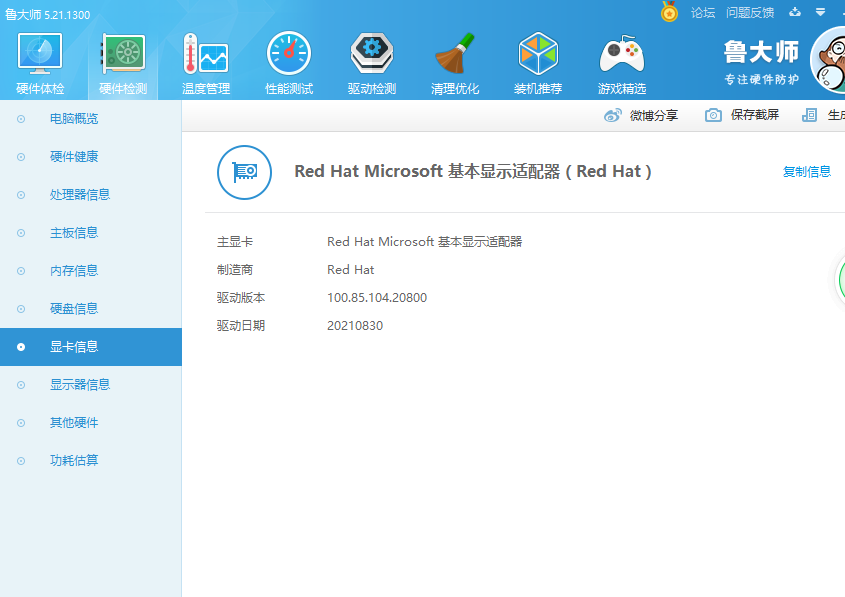
Task: Click the 鲁大师 5.21.1300 title text
Action: pos(47,15)
